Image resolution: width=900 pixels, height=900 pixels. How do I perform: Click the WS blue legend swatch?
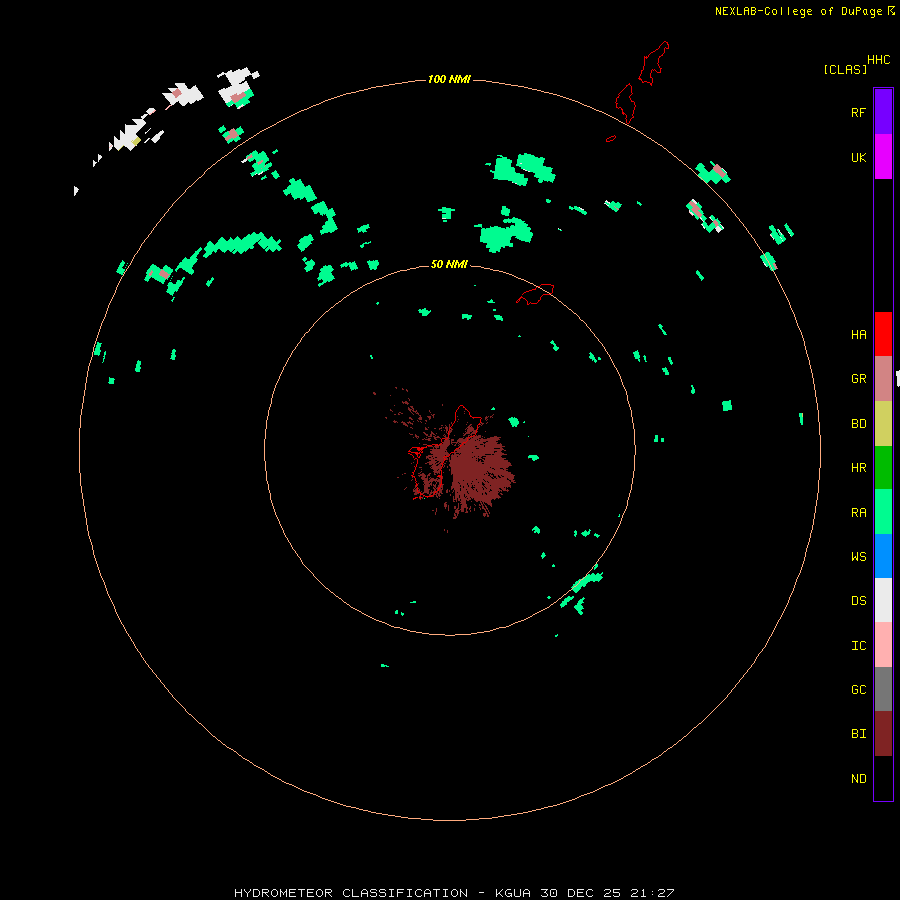(x=883, y=556)
